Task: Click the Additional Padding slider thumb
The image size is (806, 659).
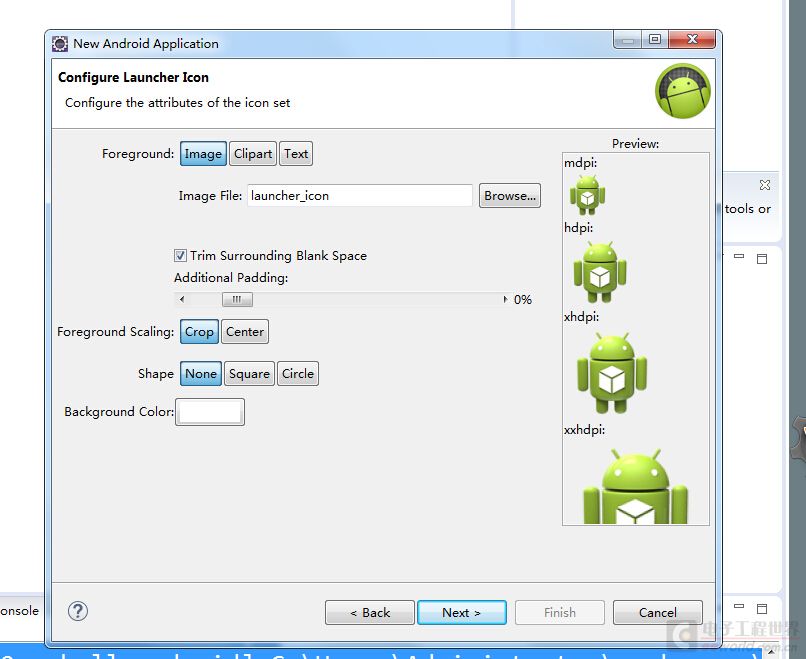Action: pyautogui.click(x=237, y=299)
